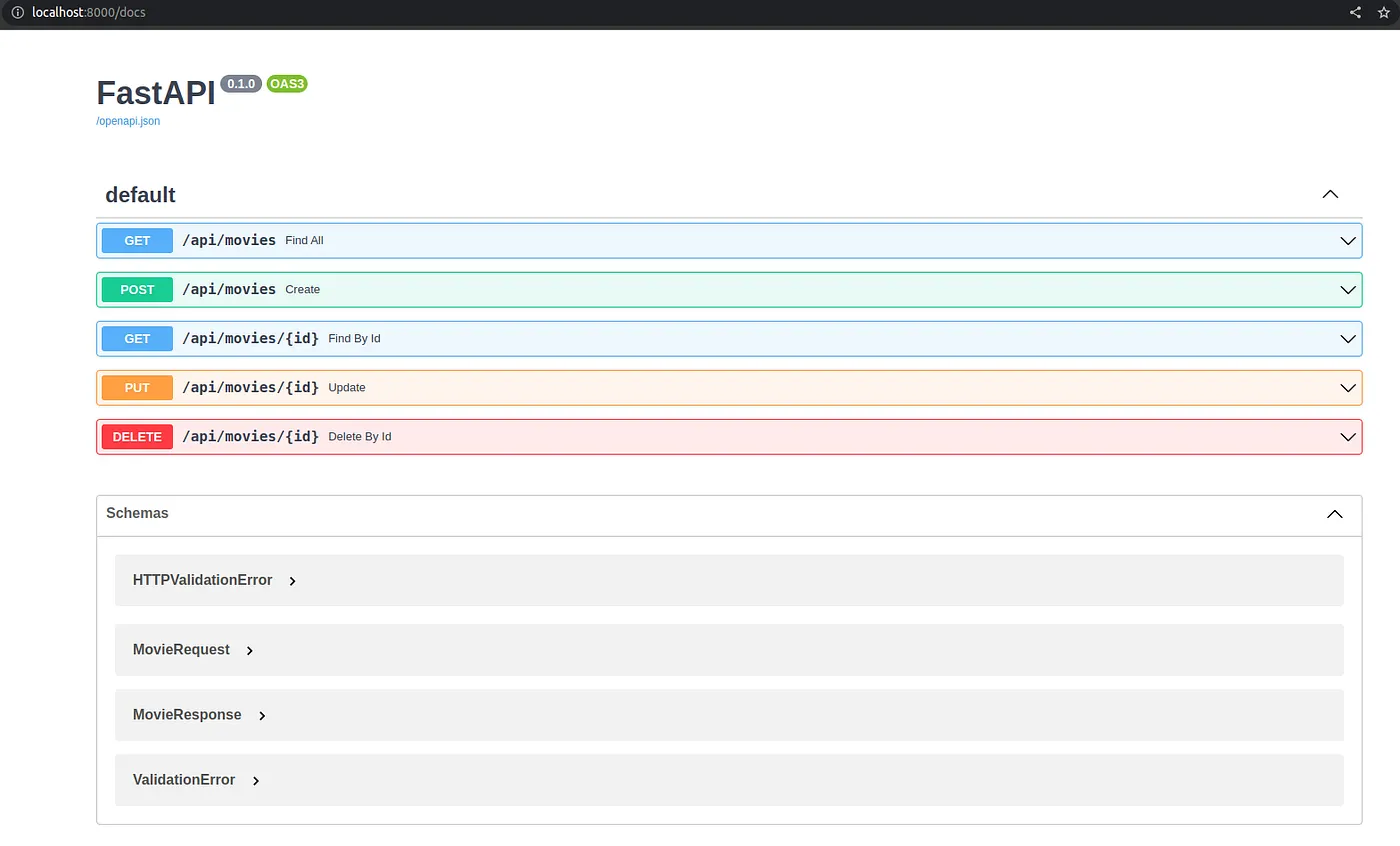Screen dimensions: 1400x846
Task: Expand GET /api/movies Find All arrow
Action: [1348, 240]
